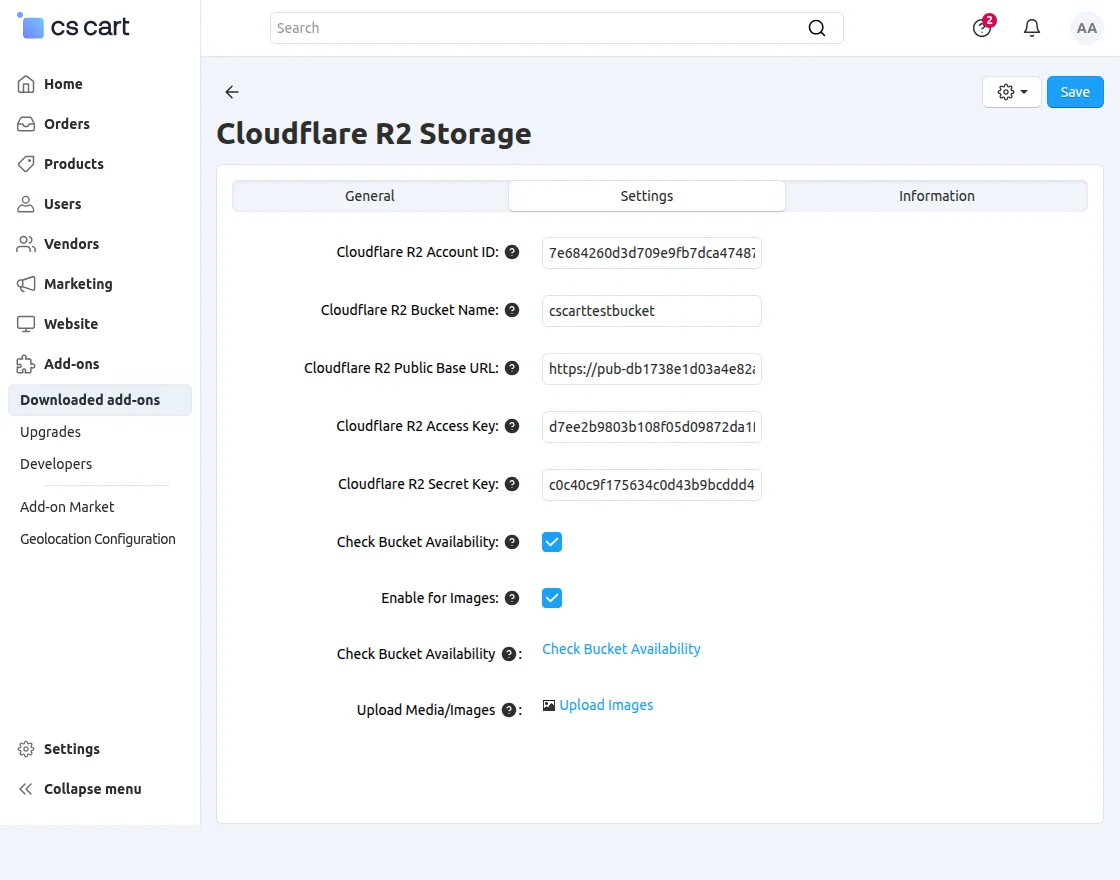Screen dimensions: 1120x880
Task: Open the Add-on Market link
Action: (x=67, y=506)
